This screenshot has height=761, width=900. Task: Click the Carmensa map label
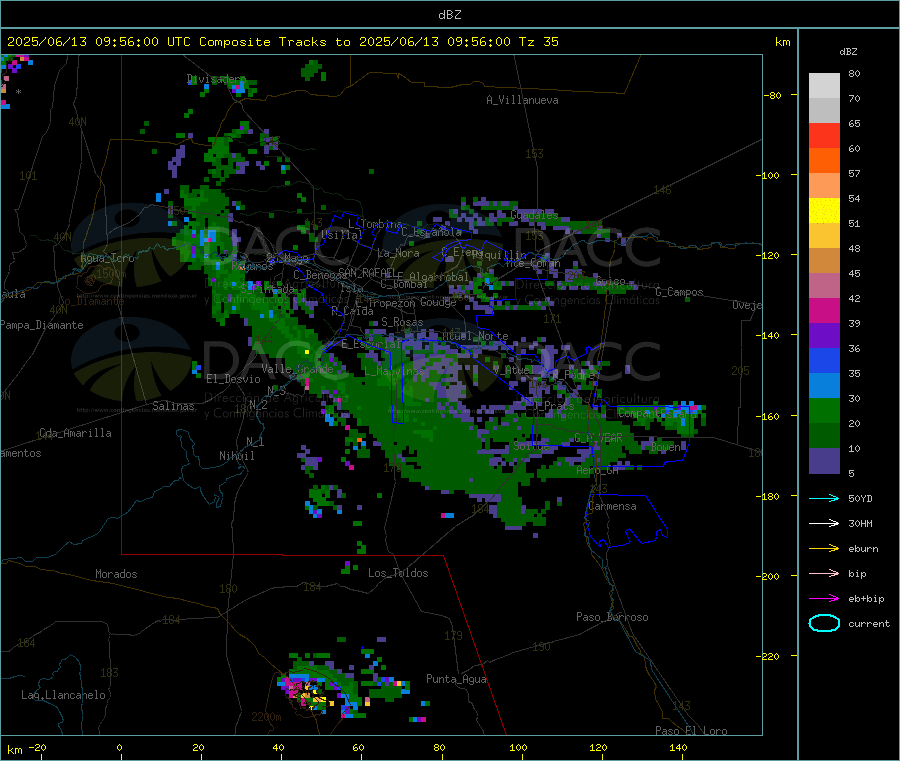[x=612, y=506]
